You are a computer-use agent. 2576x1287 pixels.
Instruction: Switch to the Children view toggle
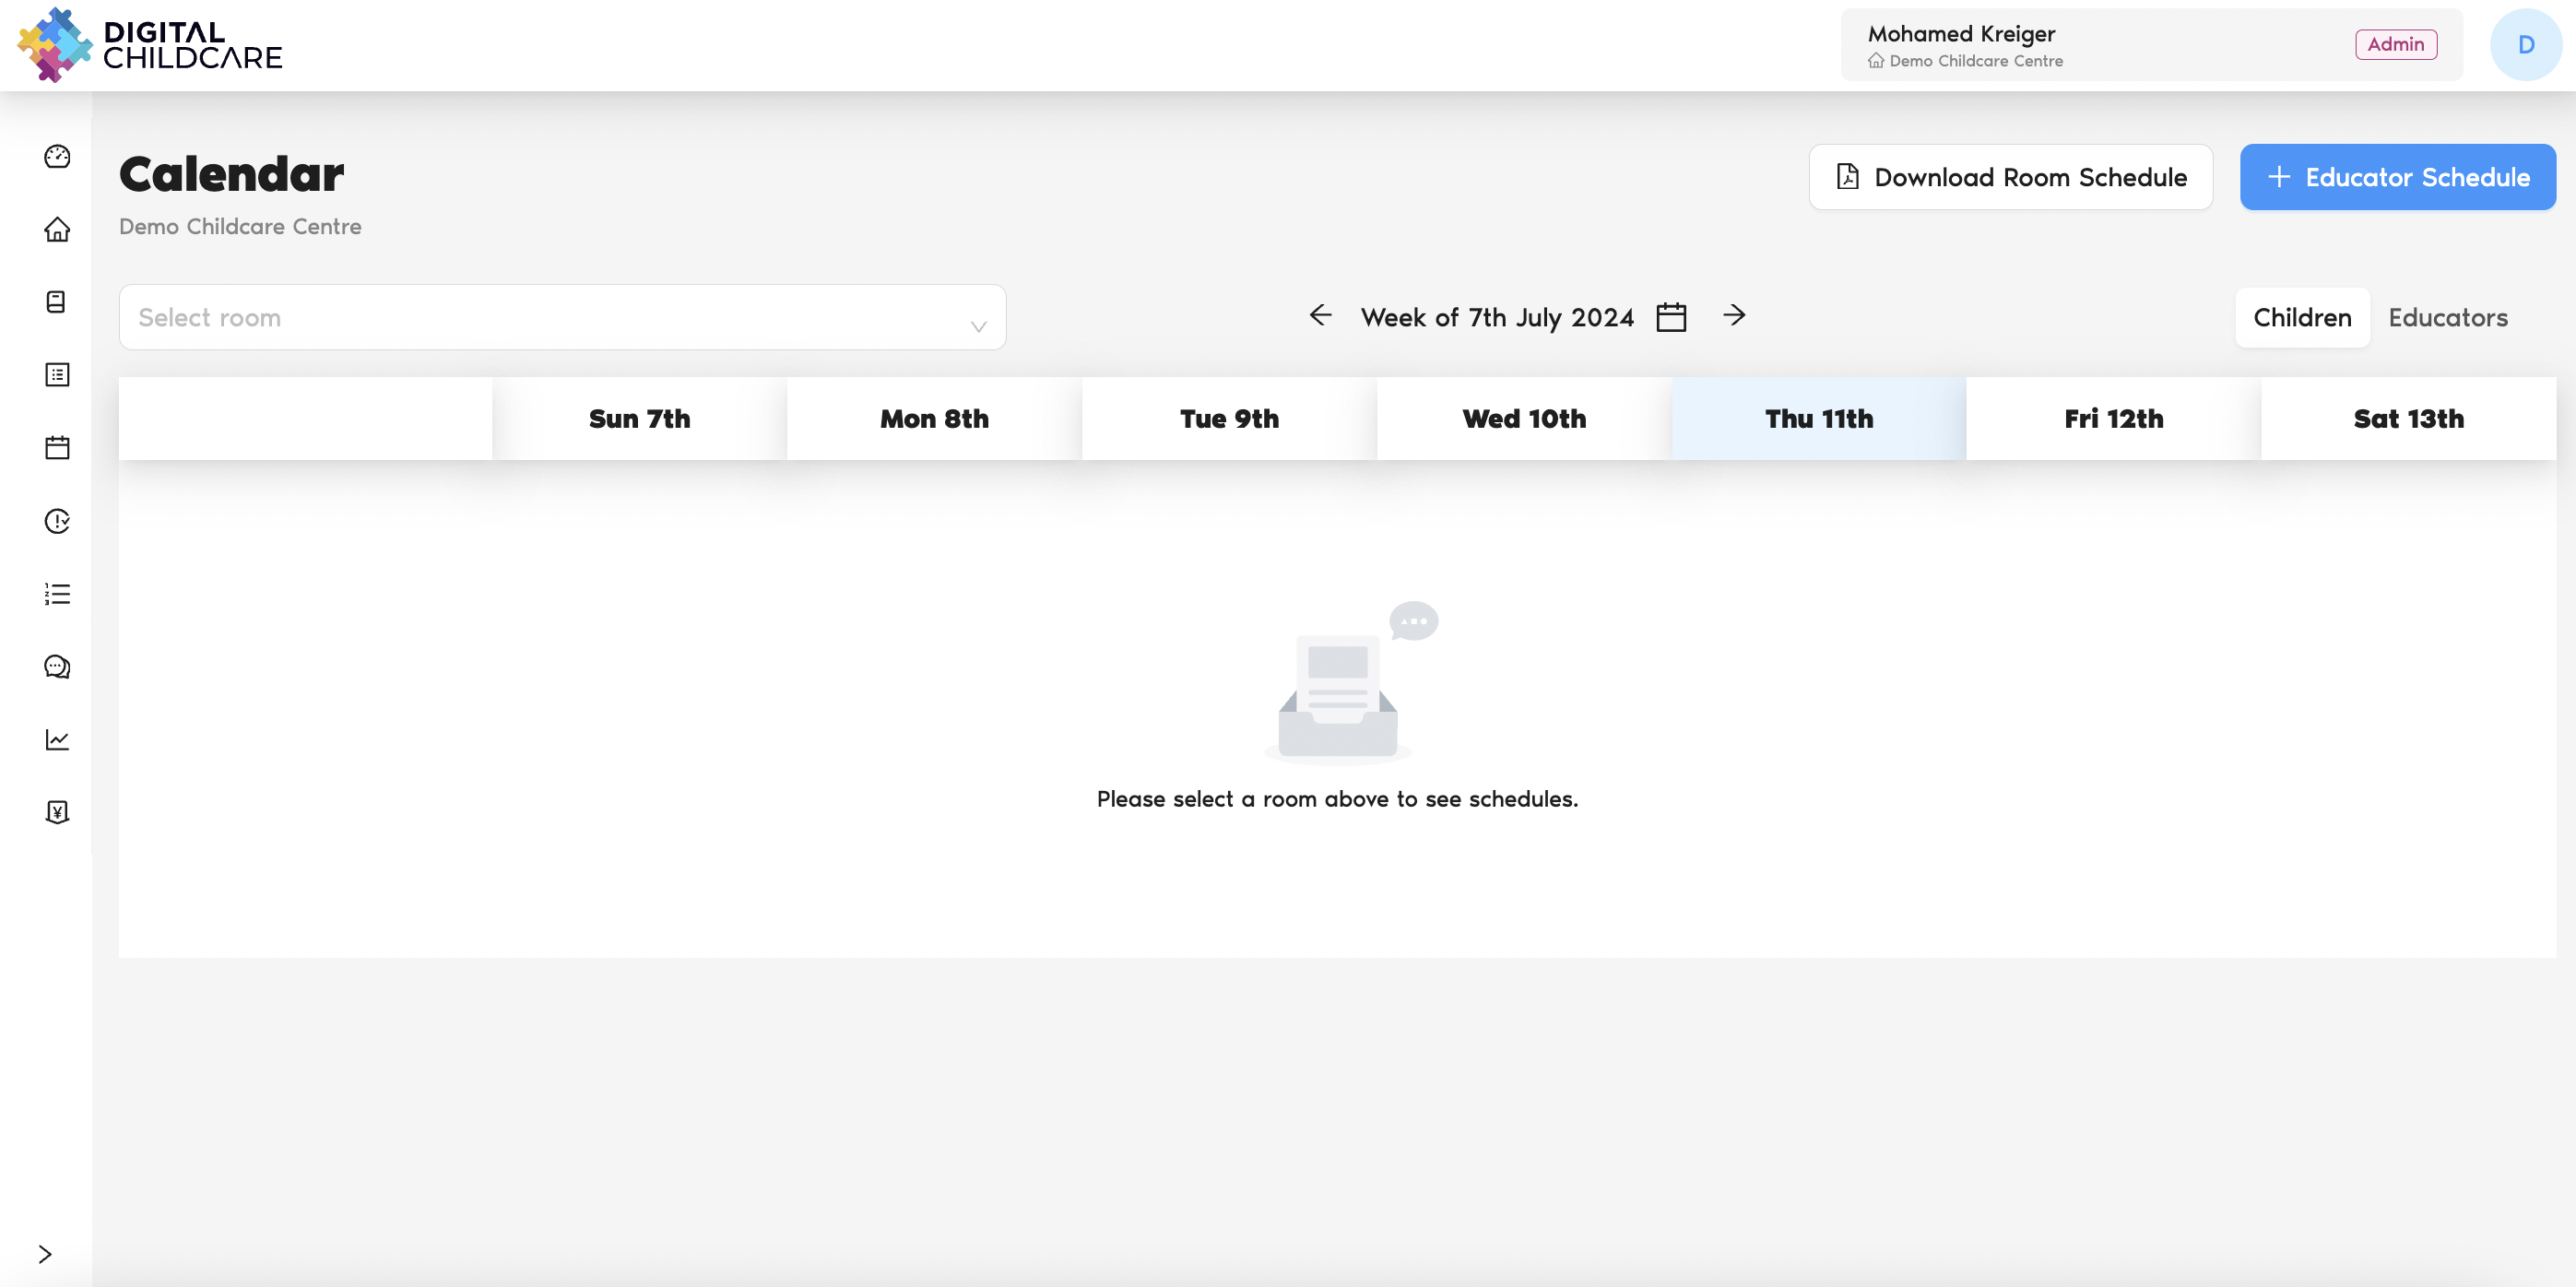coord(2301,317)
